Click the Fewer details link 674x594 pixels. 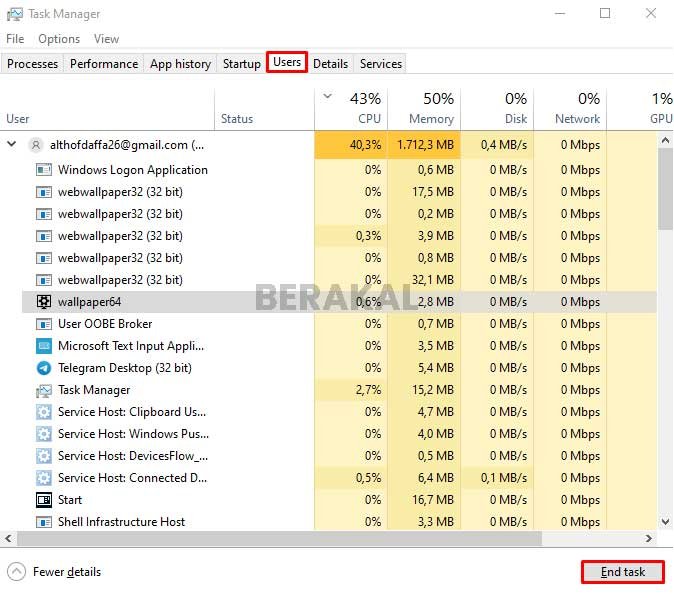[x=67, y=572]
